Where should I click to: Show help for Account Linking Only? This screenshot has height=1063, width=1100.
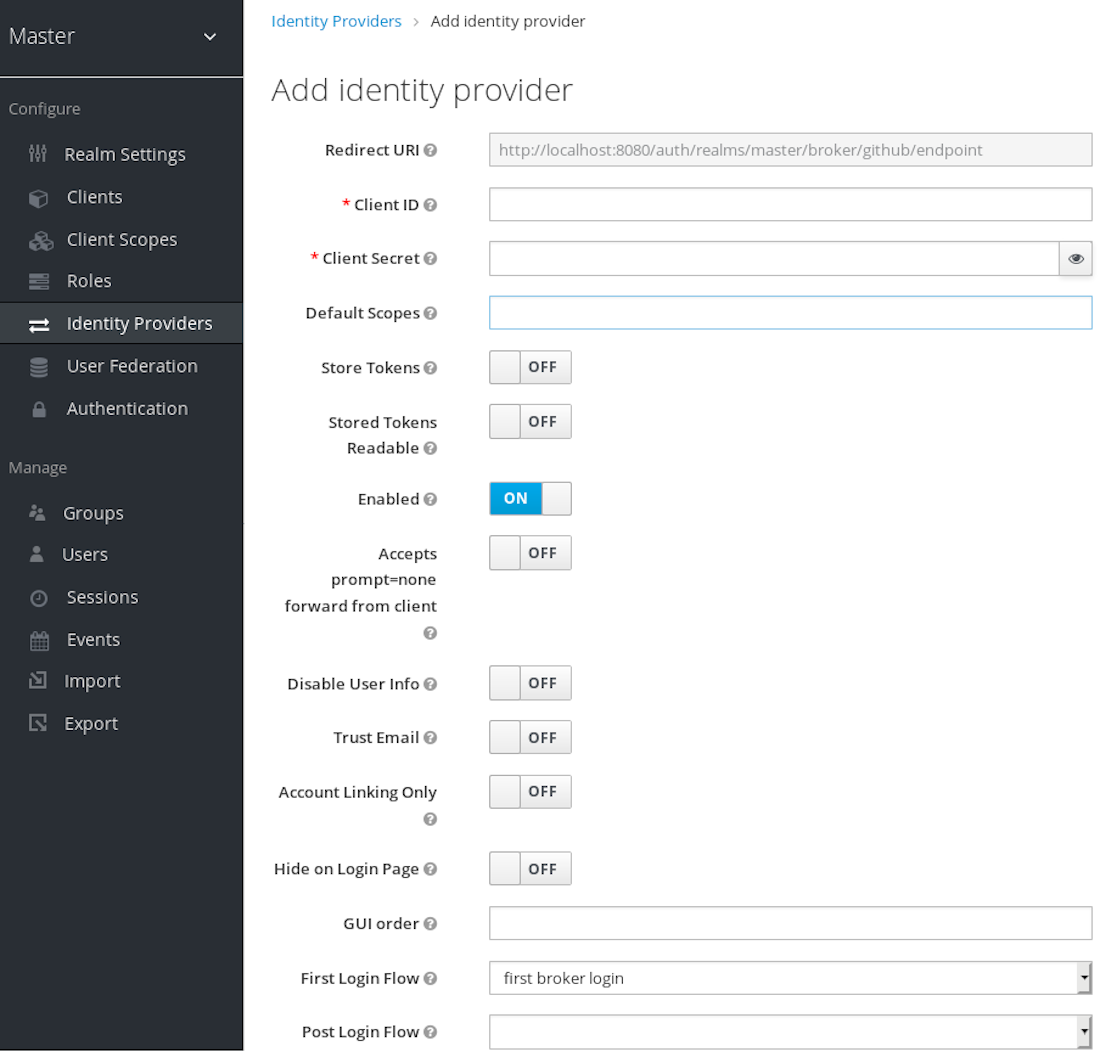pyautogui.click(x=430, y=820)
